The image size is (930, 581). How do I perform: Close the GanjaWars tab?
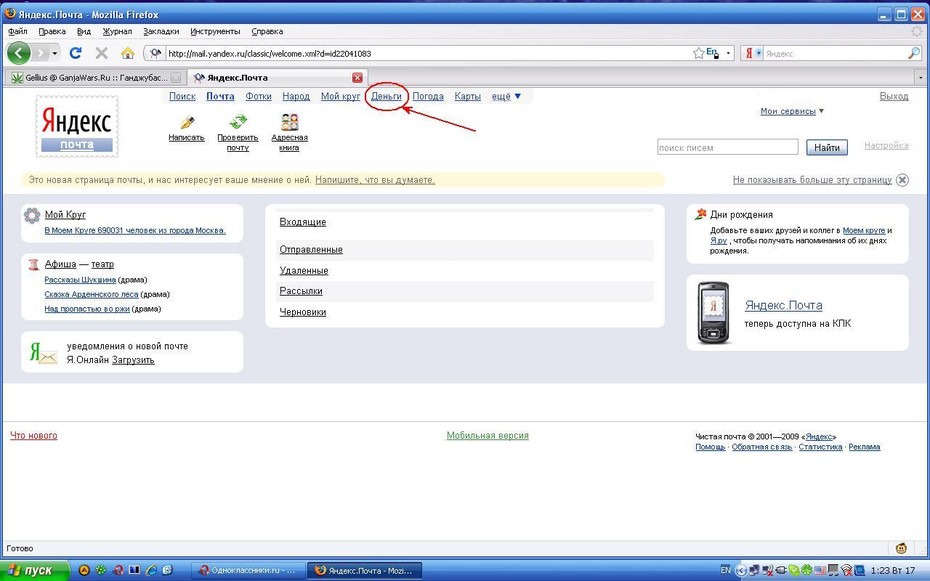click(x=176, y=78)
